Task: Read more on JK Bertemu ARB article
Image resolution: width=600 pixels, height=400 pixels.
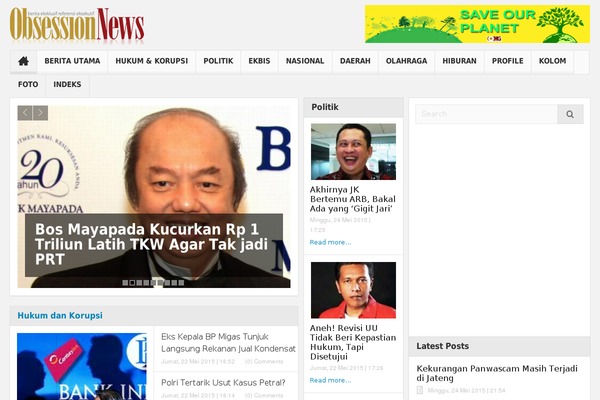Action: coord(330,242)
